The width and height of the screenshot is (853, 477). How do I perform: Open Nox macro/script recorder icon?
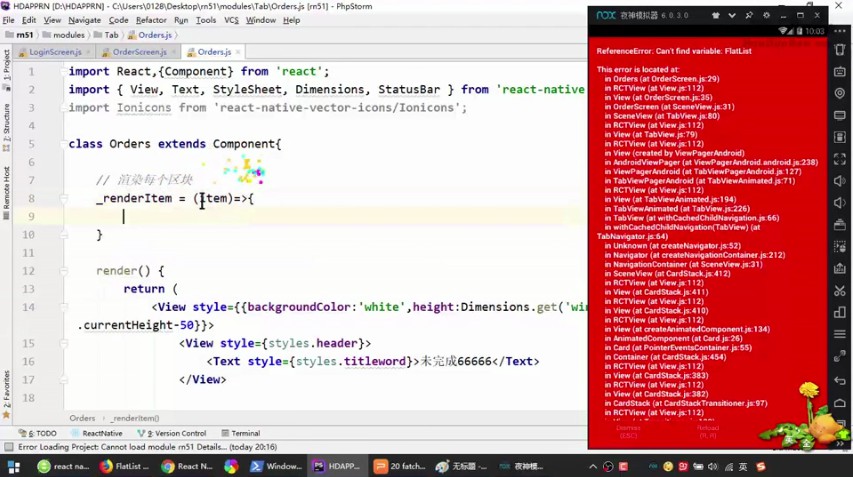[x=839, y=246]
